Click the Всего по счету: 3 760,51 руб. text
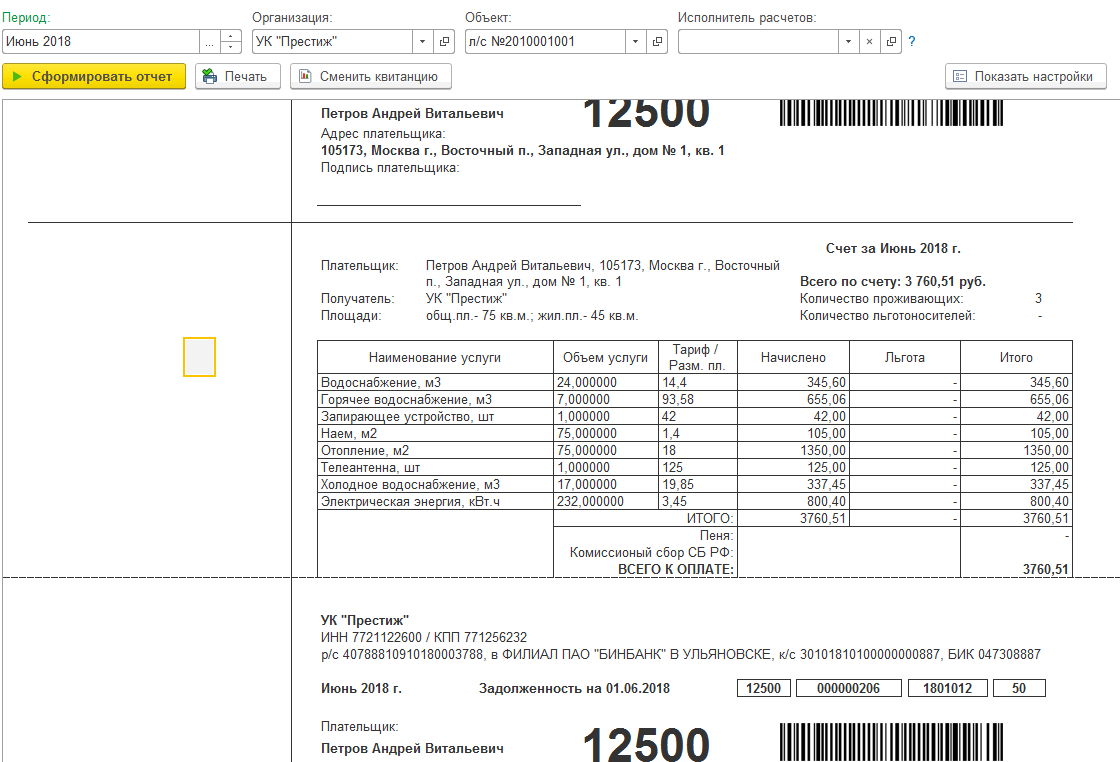 point(892,281)
